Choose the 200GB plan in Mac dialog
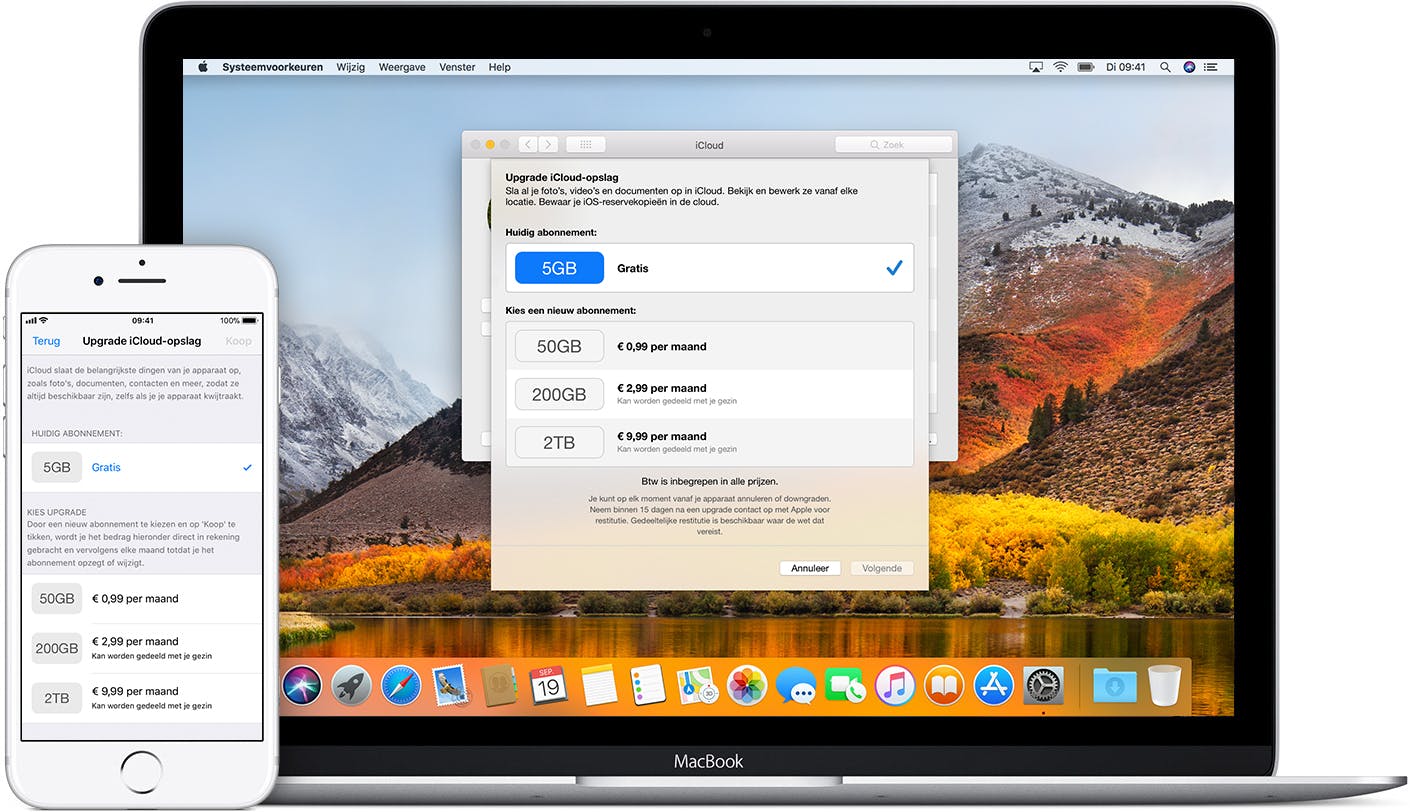Viewport: 1410px width, 812px height. [709, 394]
